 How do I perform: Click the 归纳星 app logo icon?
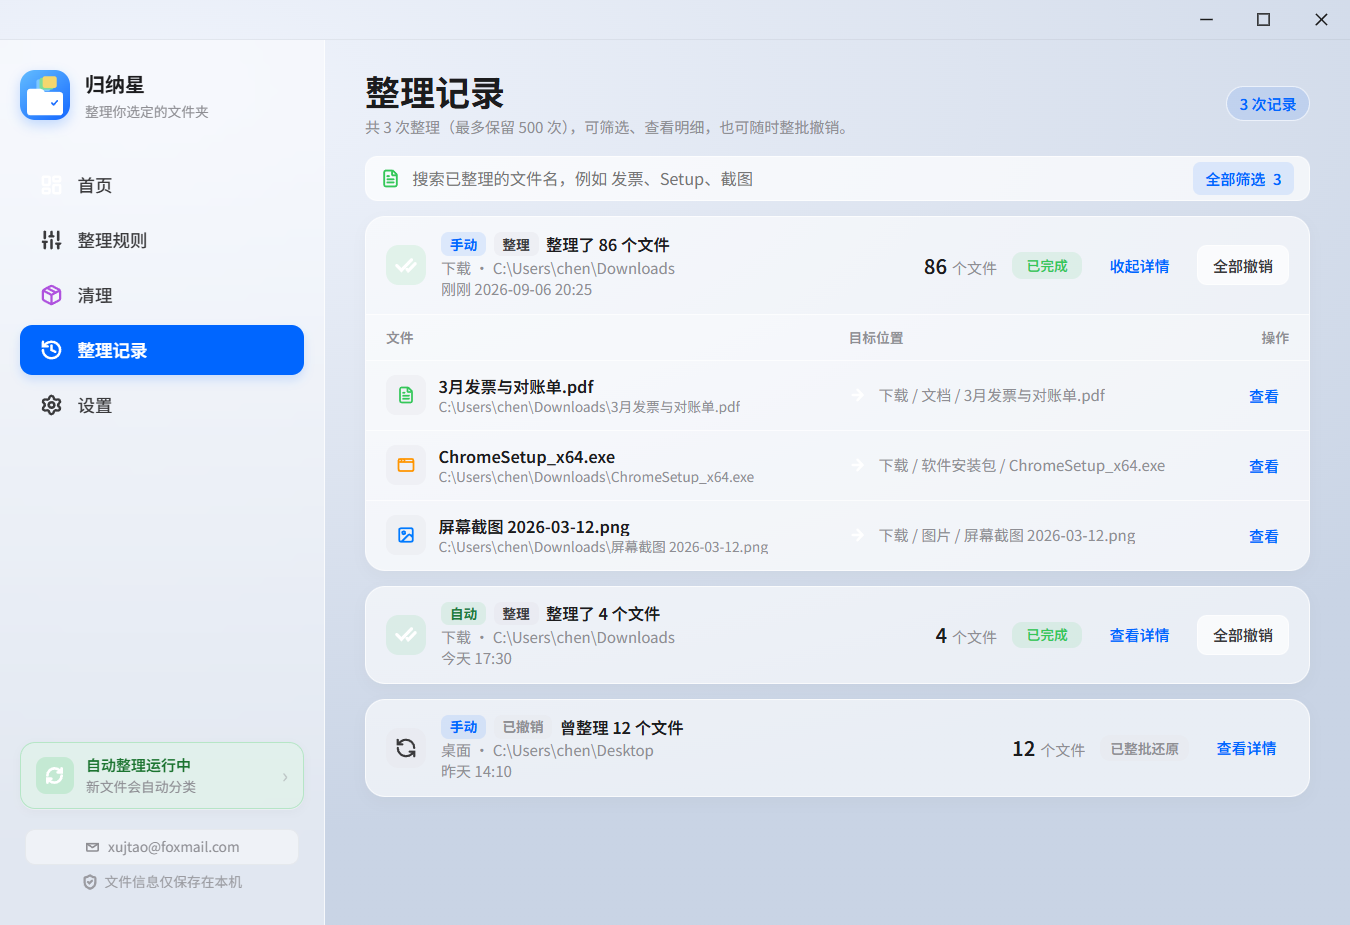(x=45, y=95)
